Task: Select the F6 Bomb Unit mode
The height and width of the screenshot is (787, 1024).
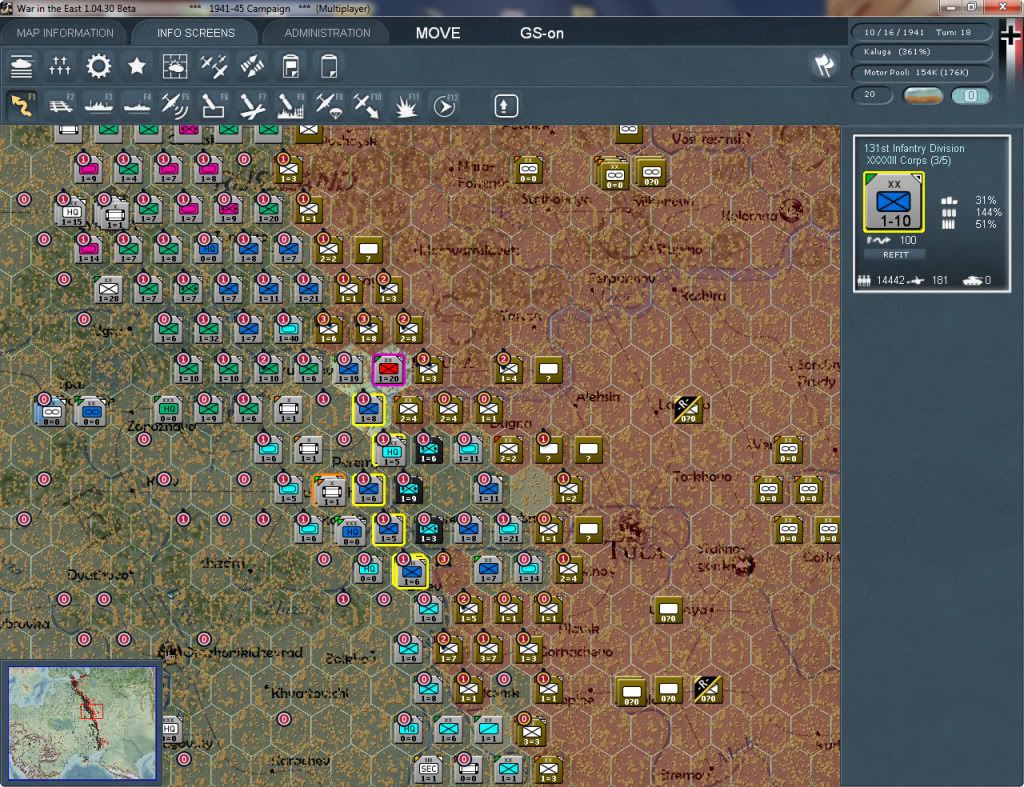Action: click(214, 106)
